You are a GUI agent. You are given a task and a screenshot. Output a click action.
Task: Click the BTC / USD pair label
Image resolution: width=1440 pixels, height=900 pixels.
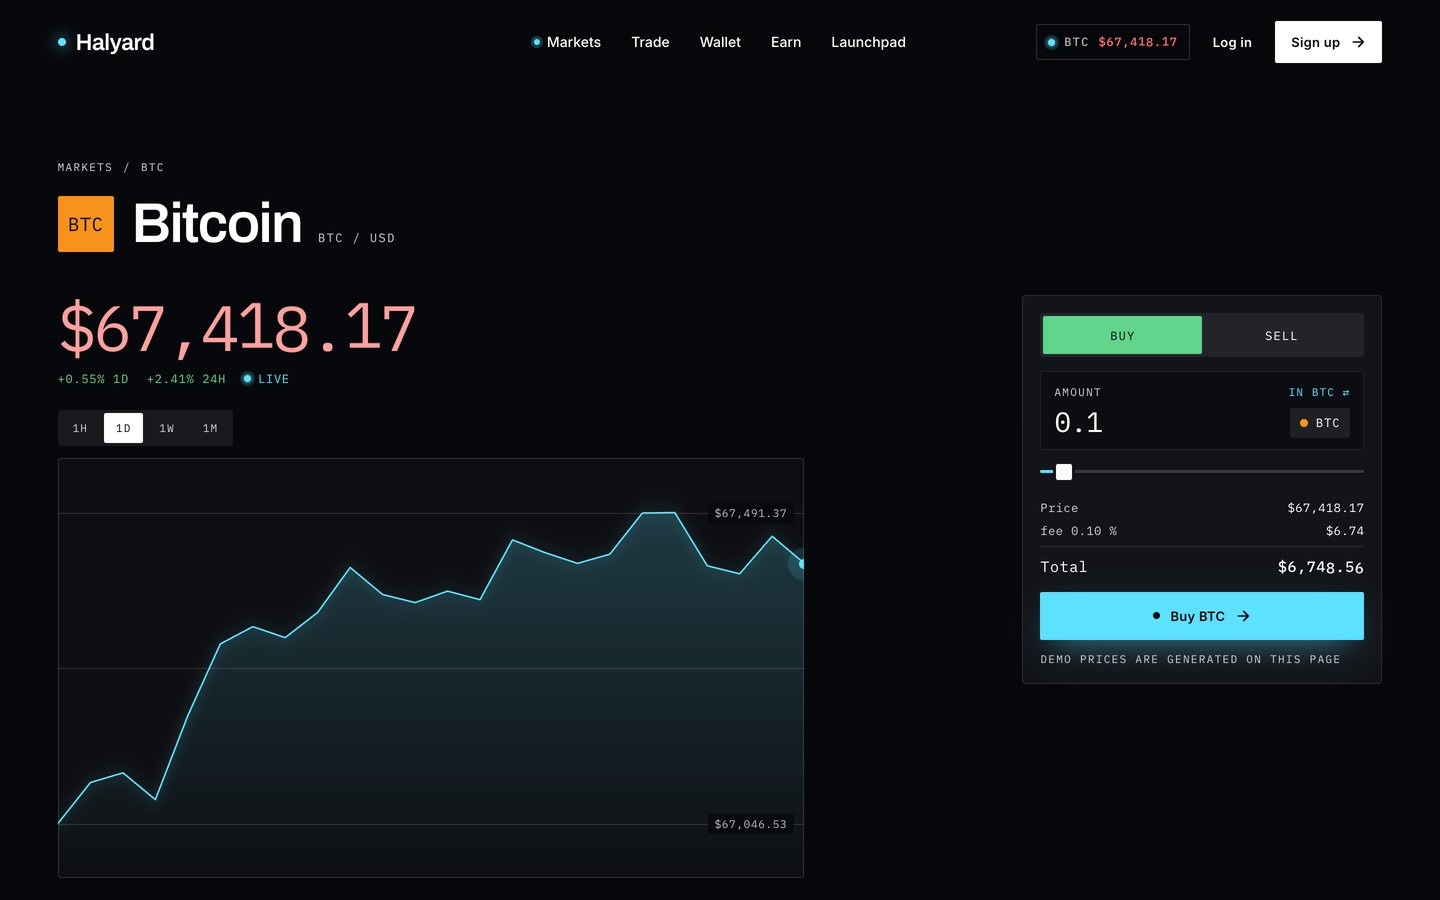pyautogui.click(x=356, y=238)
